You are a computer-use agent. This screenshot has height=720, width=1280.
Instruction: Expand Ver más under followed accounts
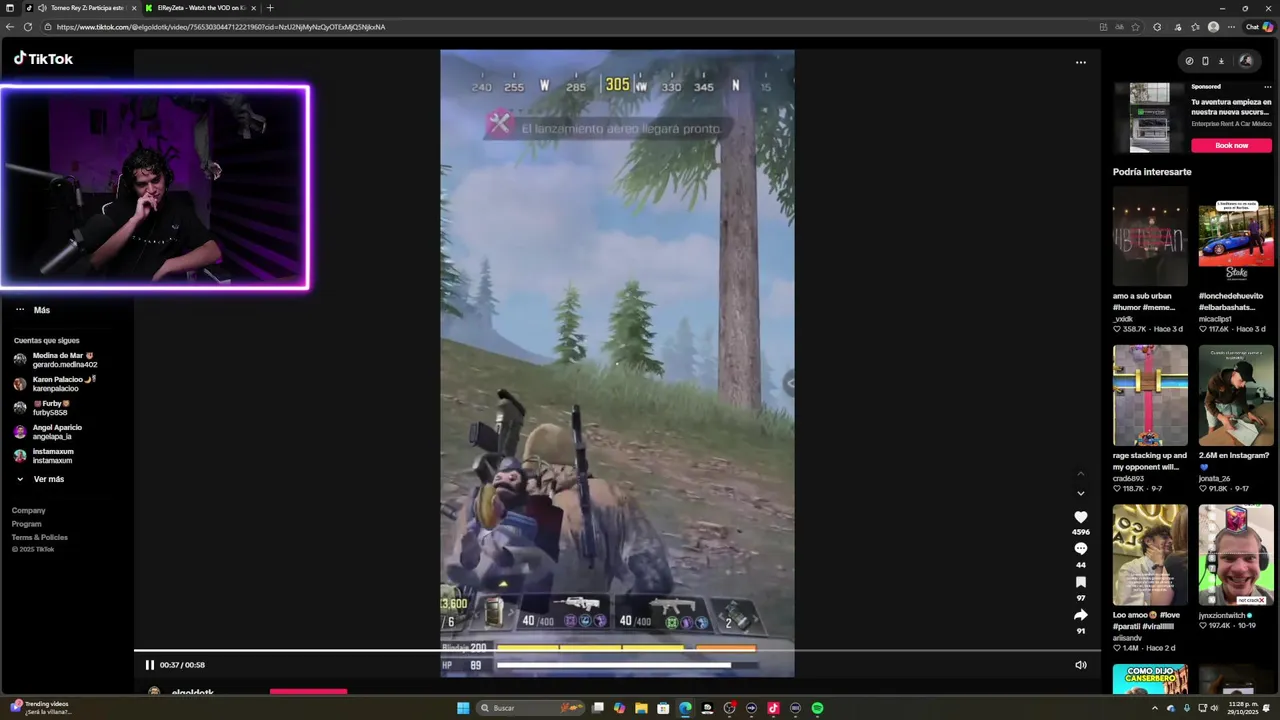click(x=41, y=479)
